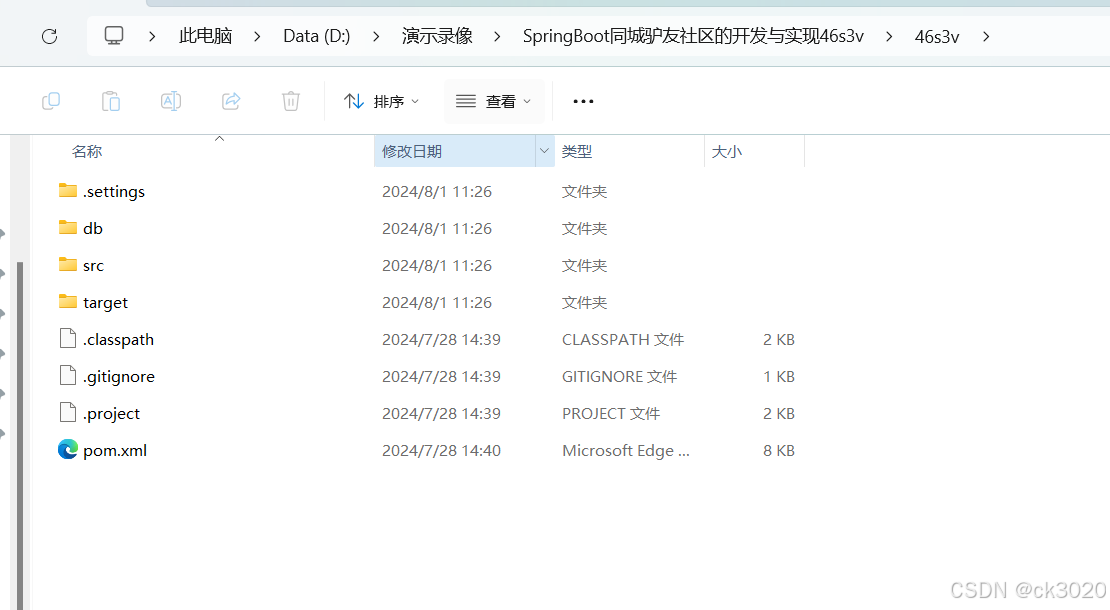
Task: Sort by the 名称 column header
Action: (x=87, y=151)
